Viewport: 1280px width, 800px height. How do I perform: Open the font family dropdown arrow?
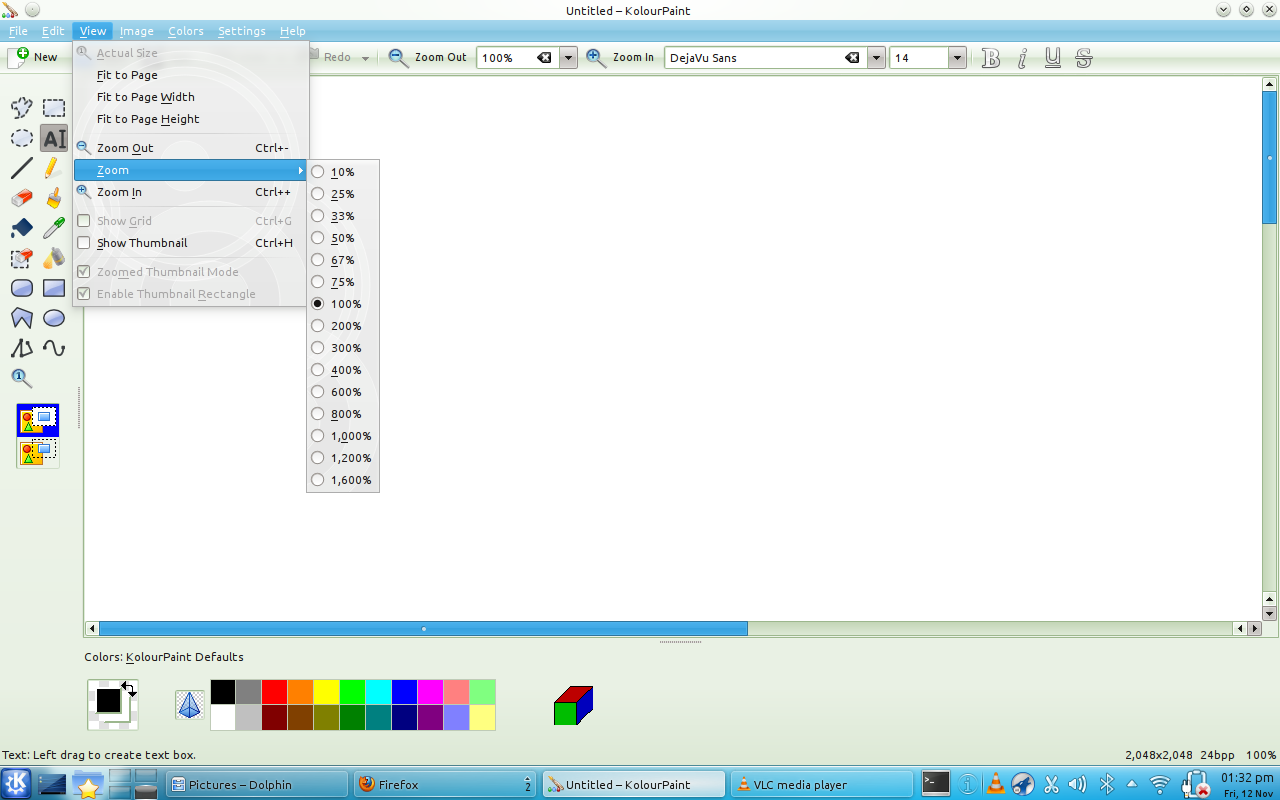tap(876, 58)
